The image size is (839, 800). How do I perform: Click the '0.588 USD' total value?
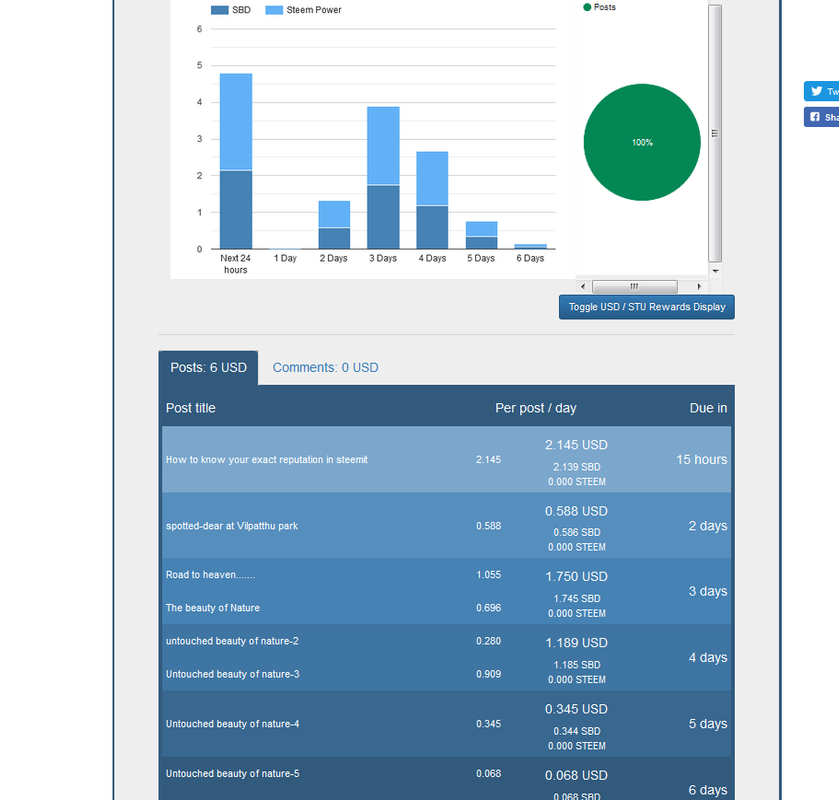(x=576, y=511)
